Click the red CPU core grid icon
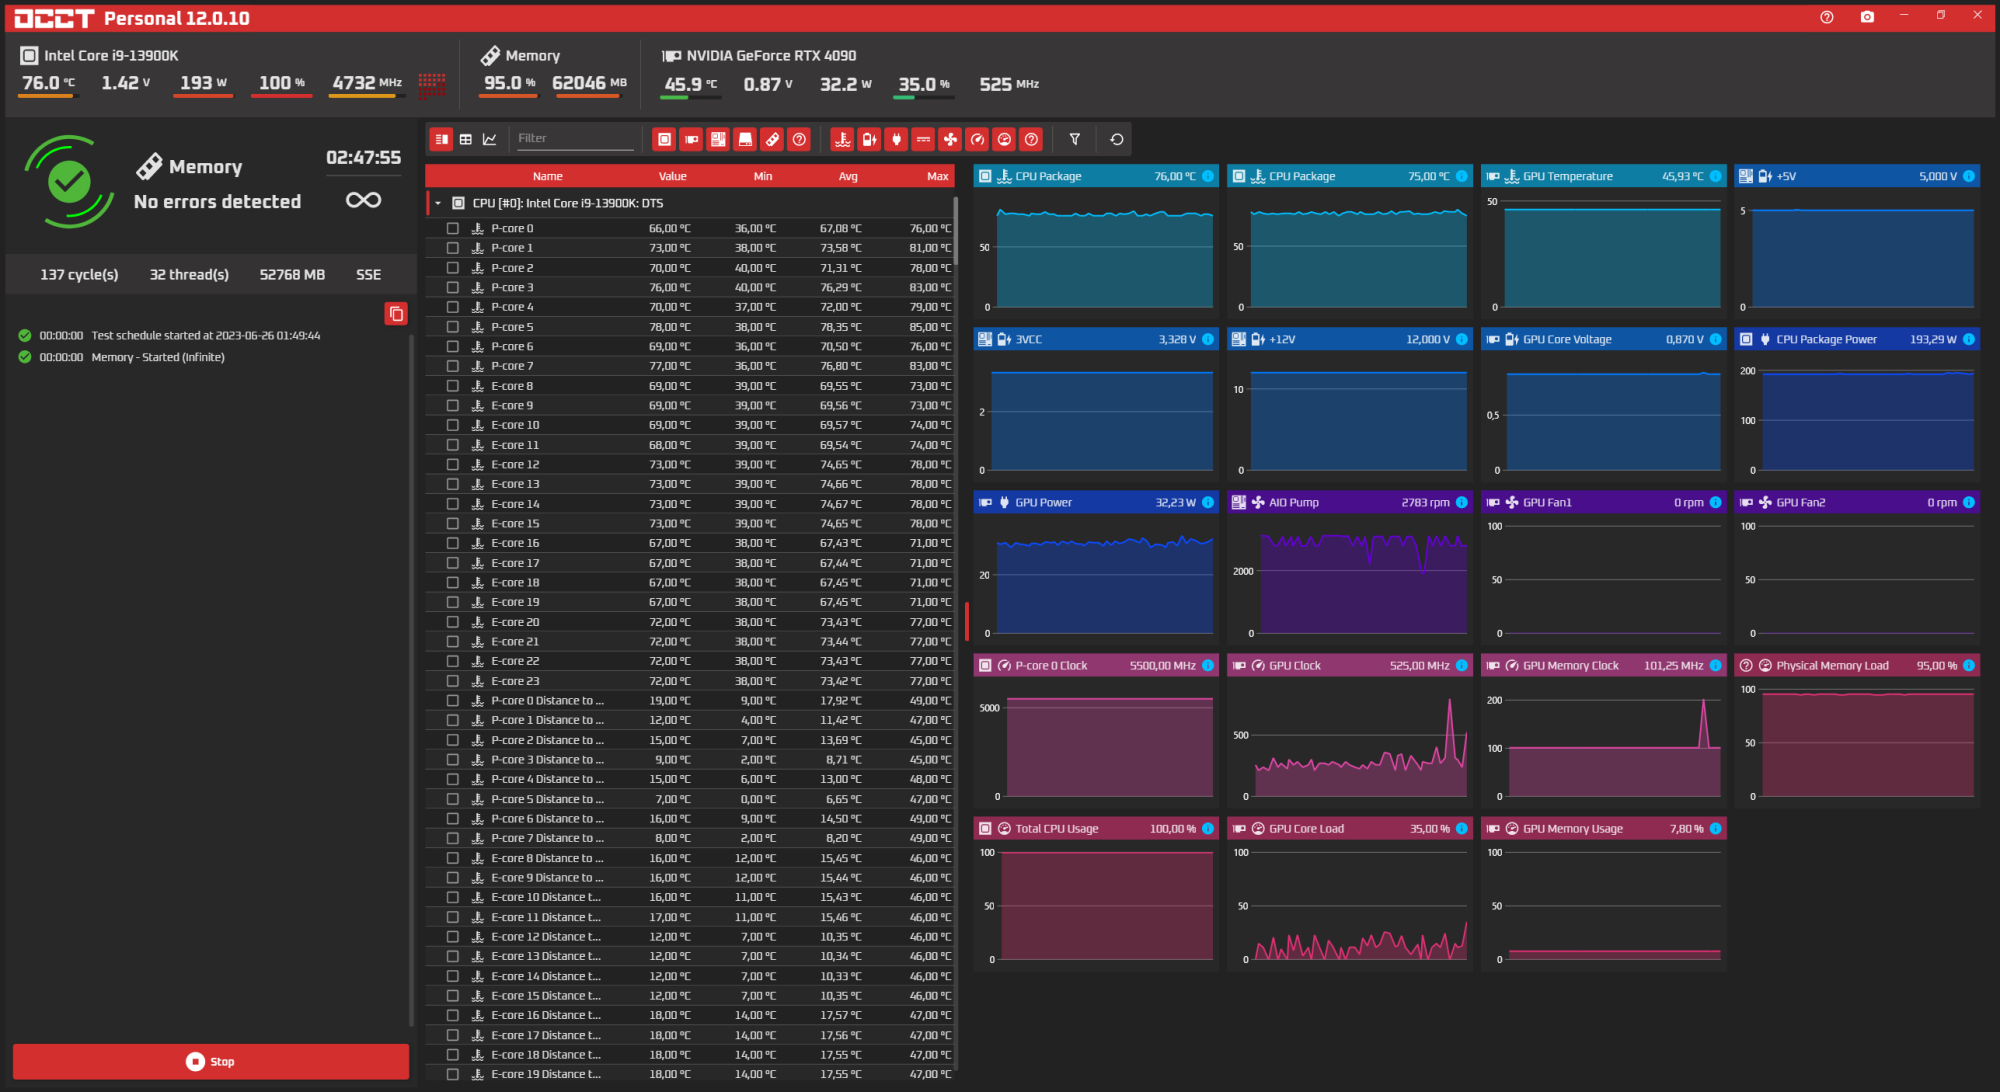 432,84
